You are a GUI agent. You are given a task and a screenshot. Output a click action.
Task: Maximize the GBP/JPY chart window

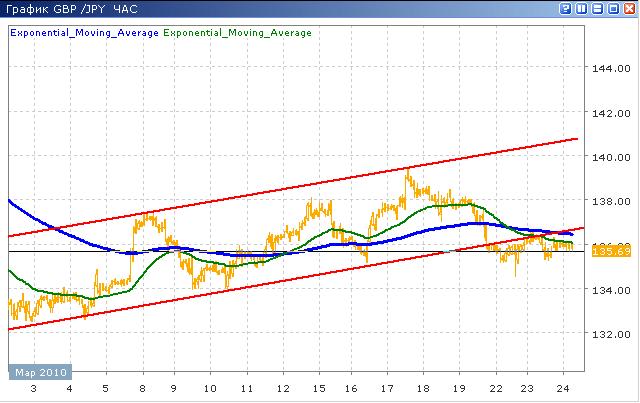coord(613,8)
